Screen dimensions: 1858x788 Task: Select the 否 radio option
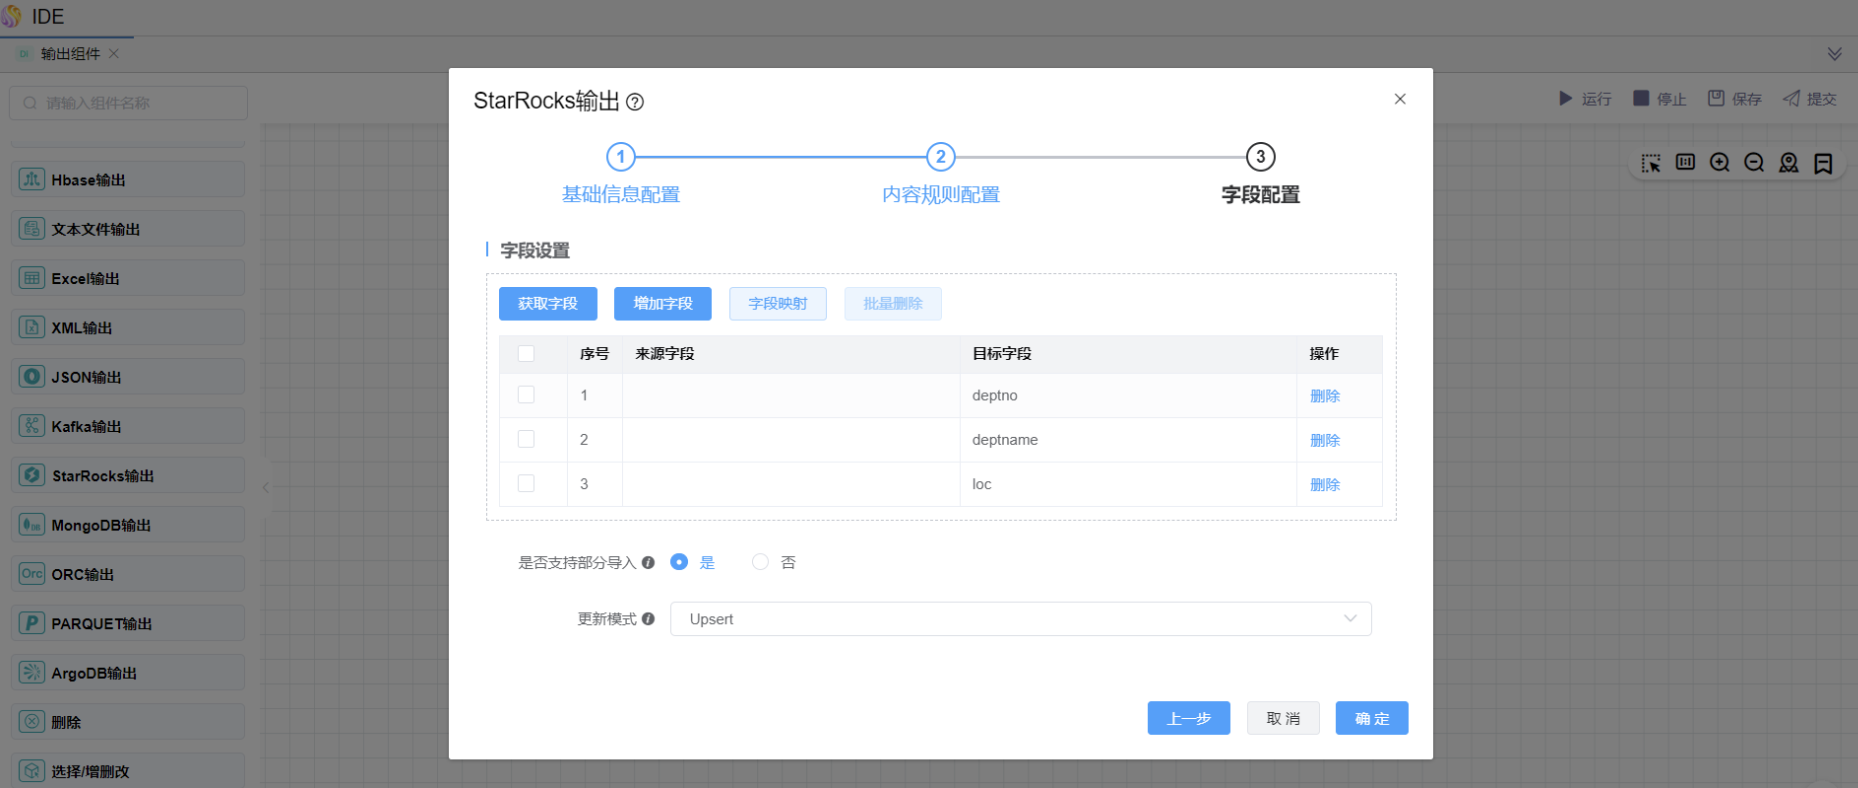(761, 562)
